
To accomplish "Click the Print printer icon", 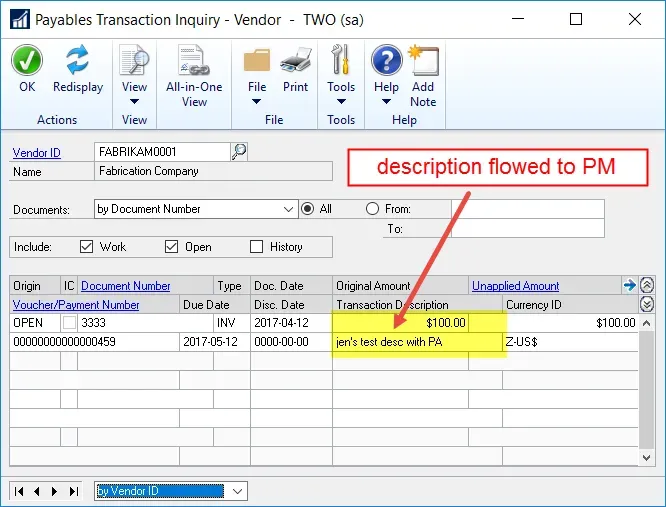I will tap(295, 62).
